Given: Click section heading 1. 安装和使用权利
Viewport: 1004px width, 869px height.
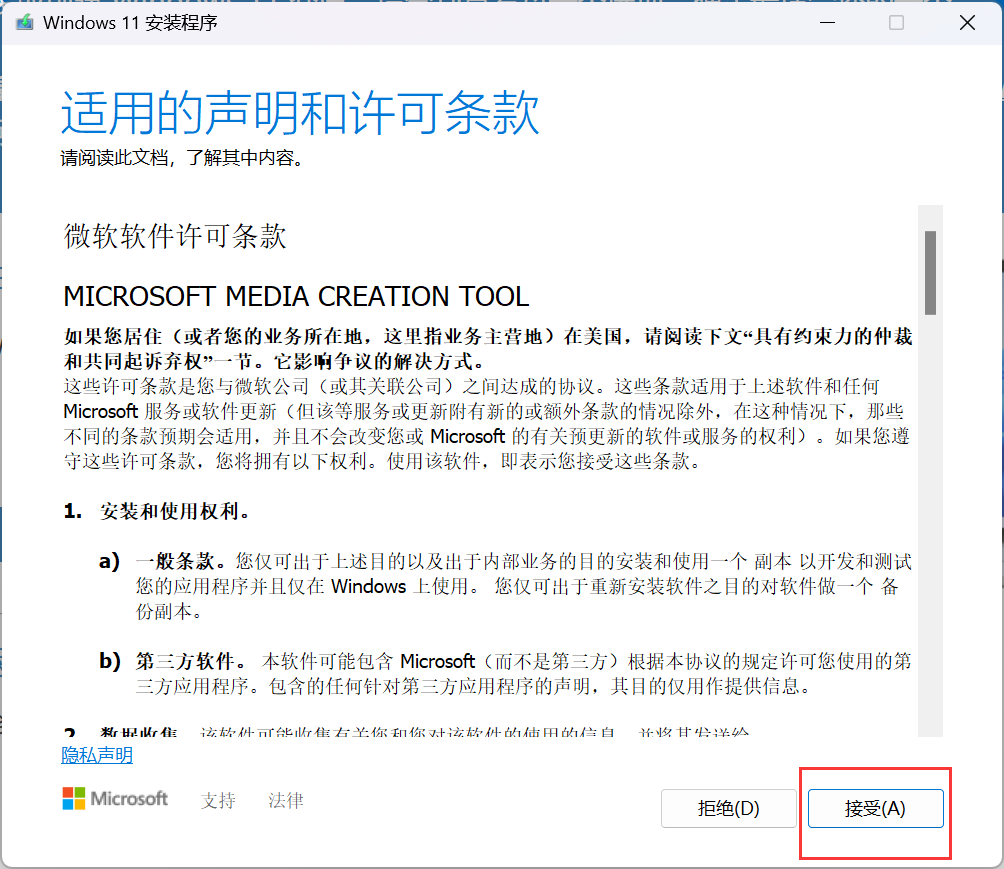Looking at the screenshot, I should [157, 511].
